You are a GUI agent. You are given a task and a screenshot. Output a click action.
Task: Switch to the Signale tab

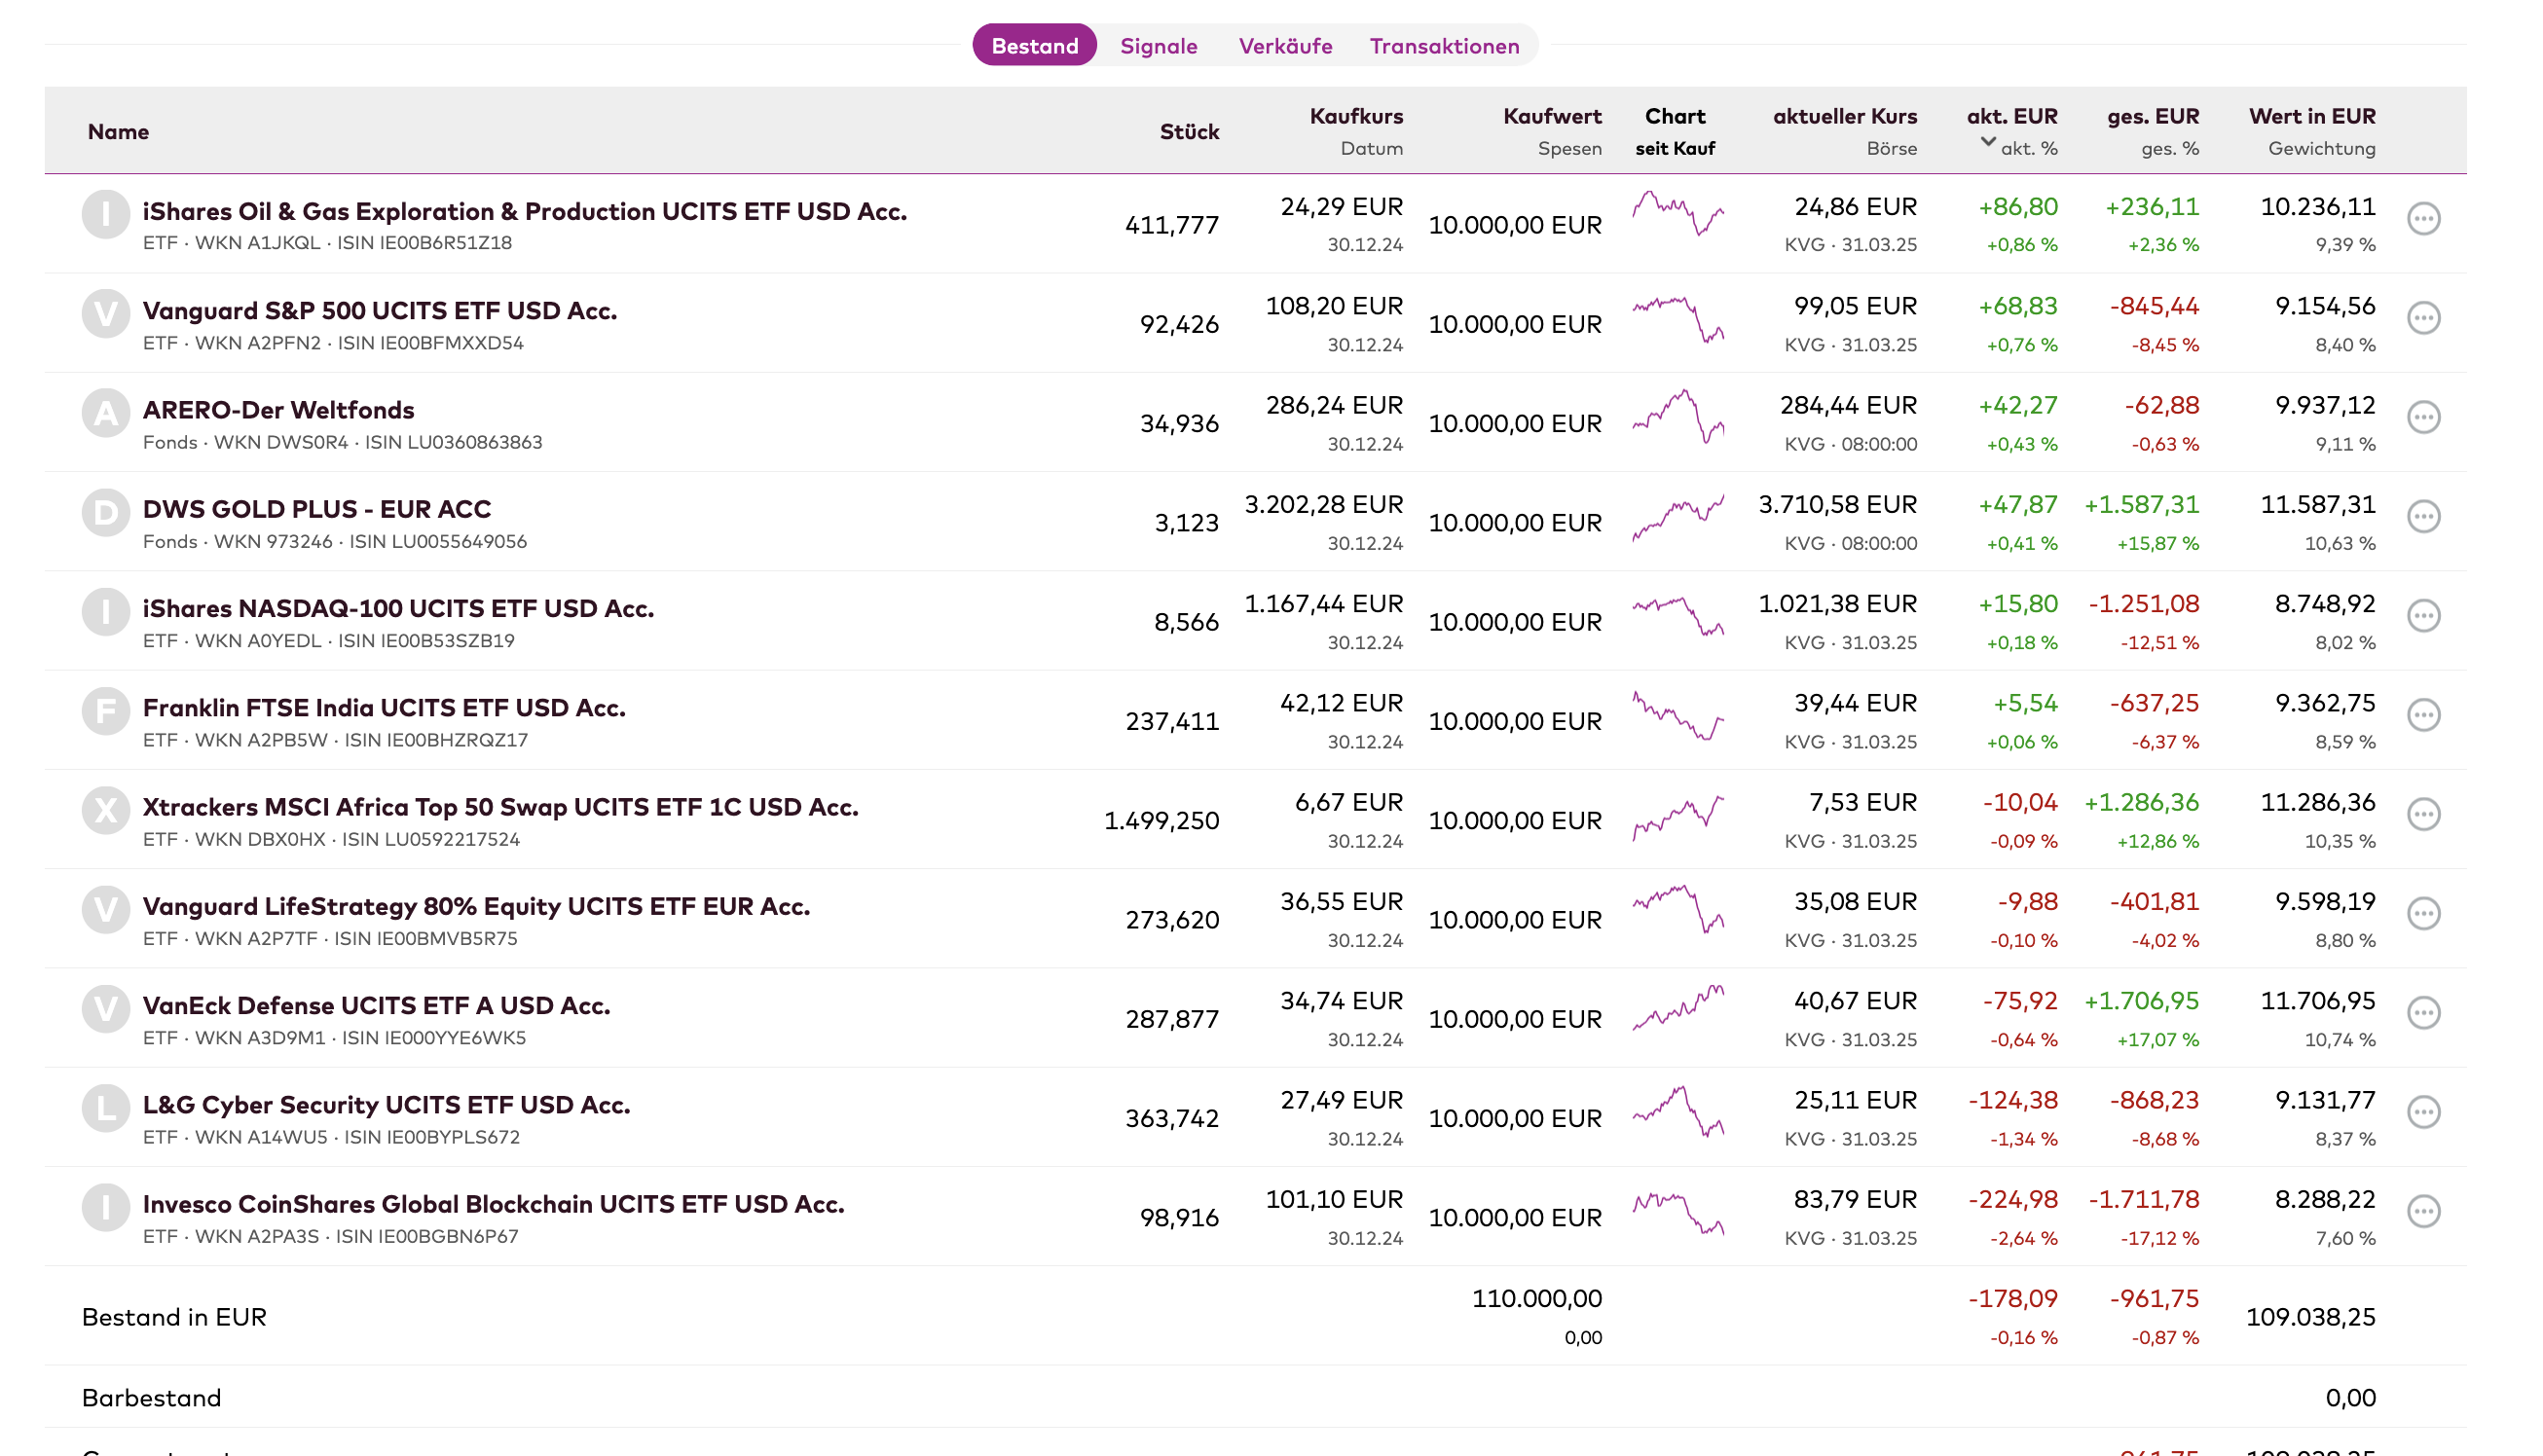tap(1158, 46)
